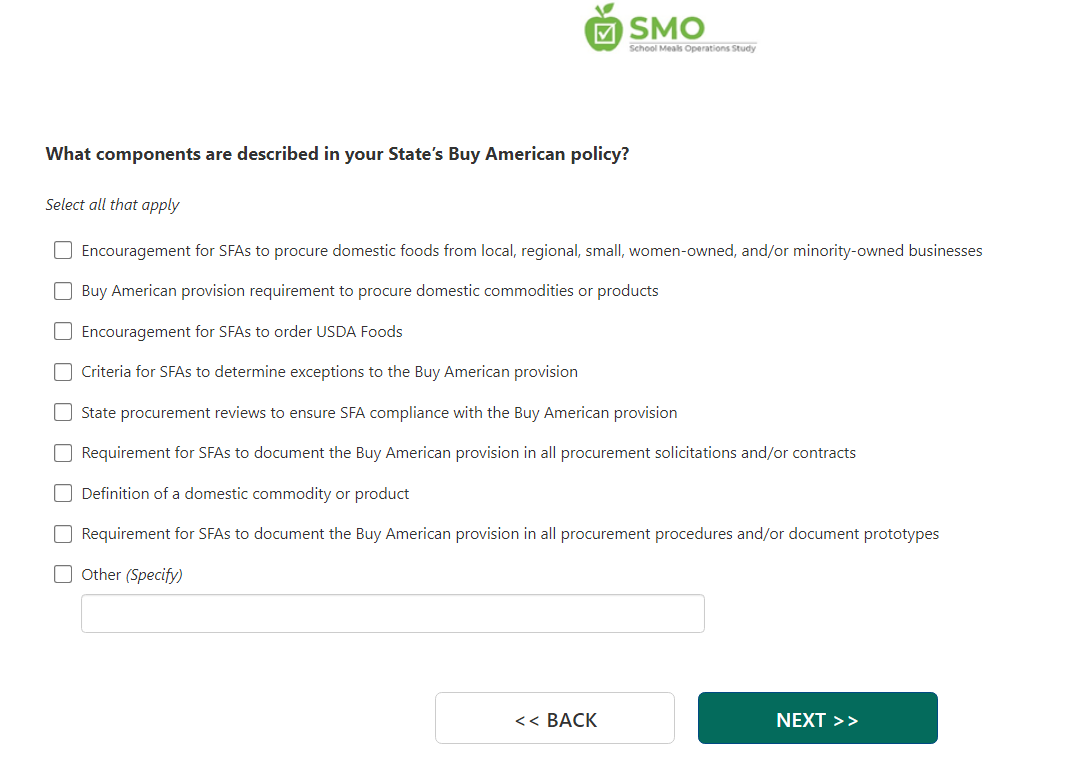Tick the checkbox for procurement solicitations and/or contracts
This screenshot has width=1072, height=779.
(63, 453)
